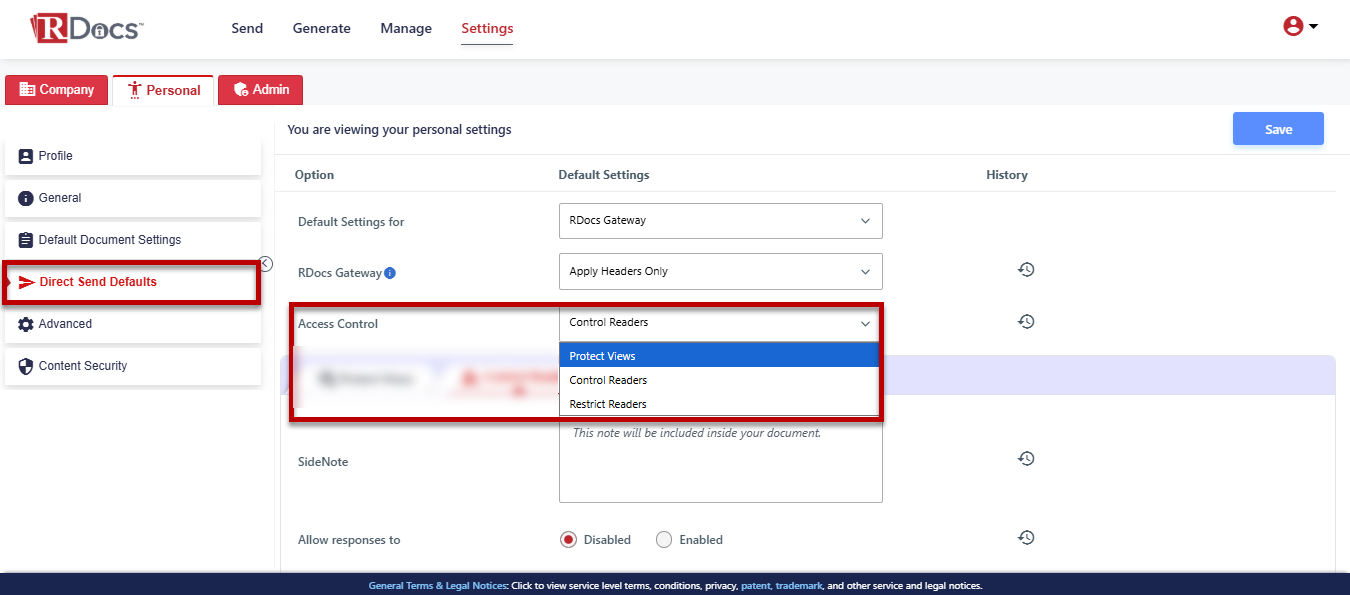Viewport: 1350px width, 595px height.
Task: View history for Access Control setting
Action: 1025,322
